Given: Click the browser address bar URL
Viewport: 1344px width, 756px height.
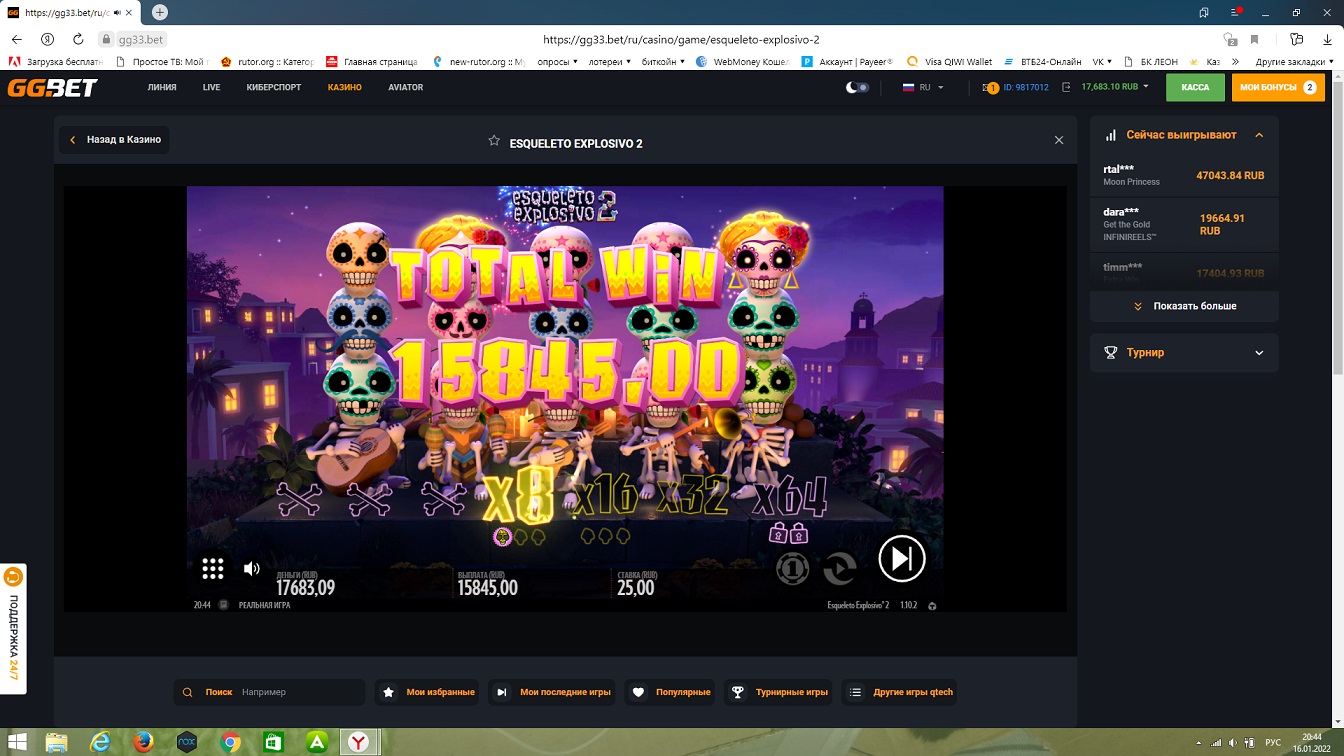Looking at the screenshot, I should click(x=680, y=40).
